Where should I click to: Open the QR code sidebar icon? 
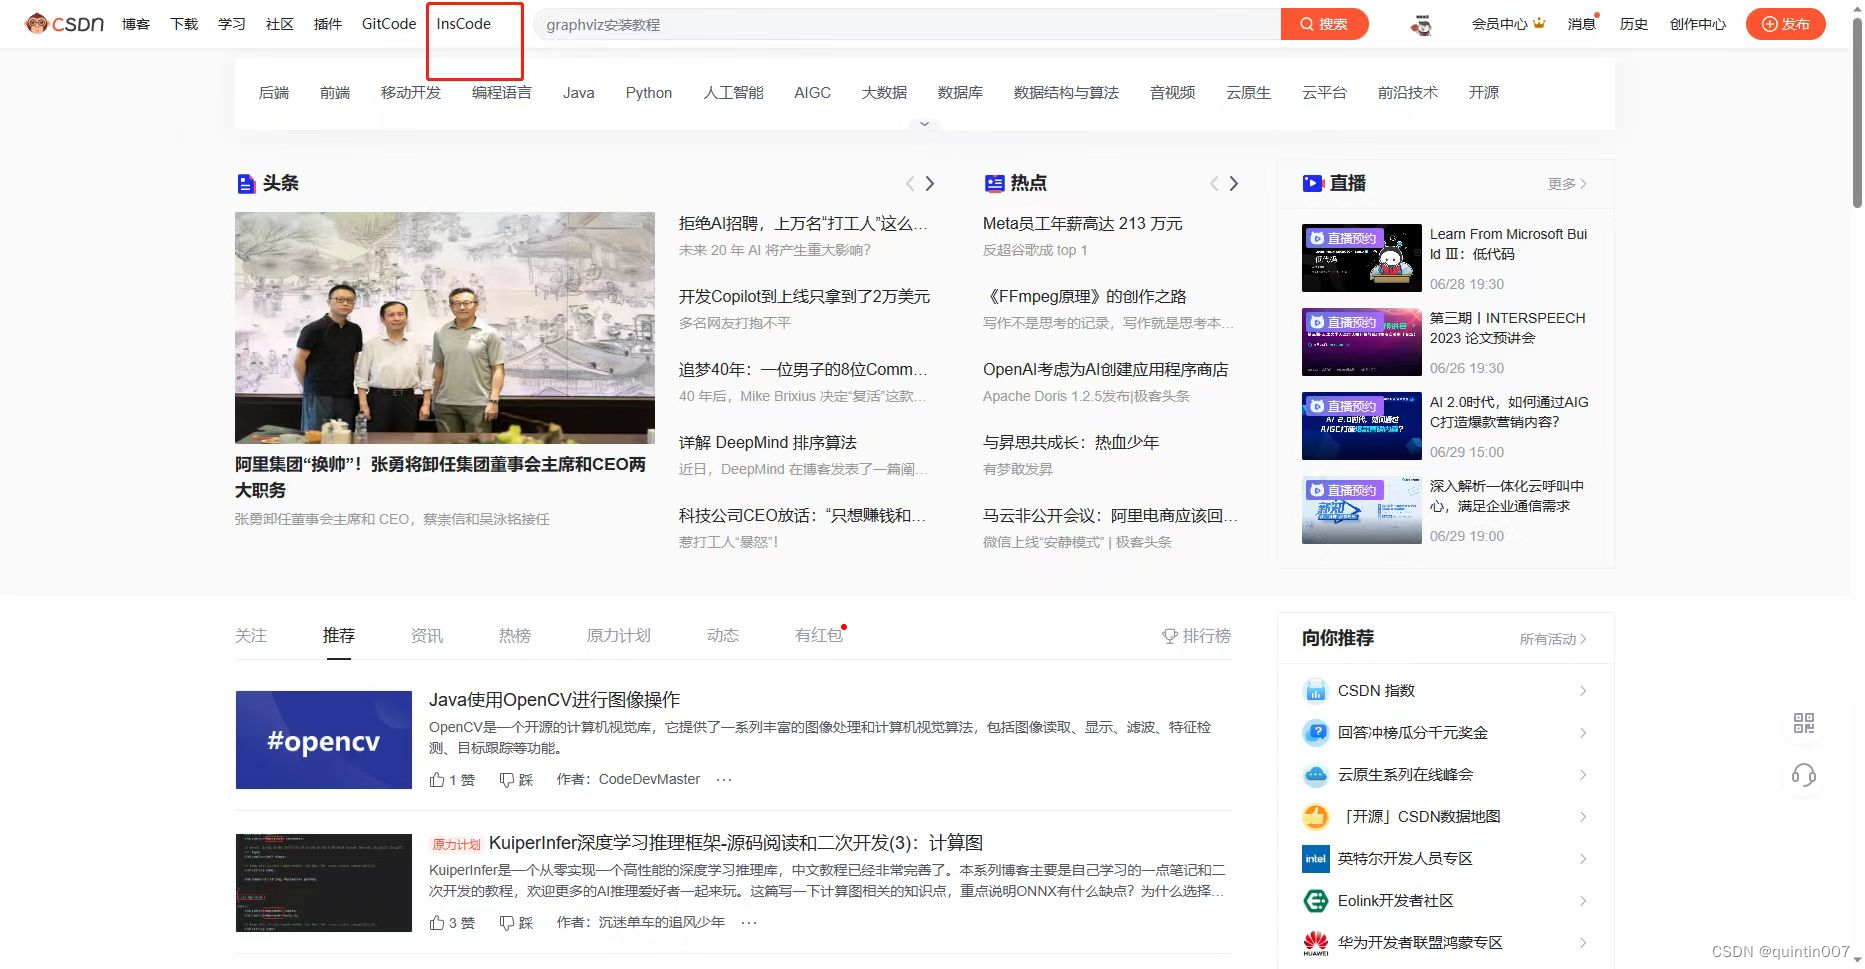tap(1804, 723)
